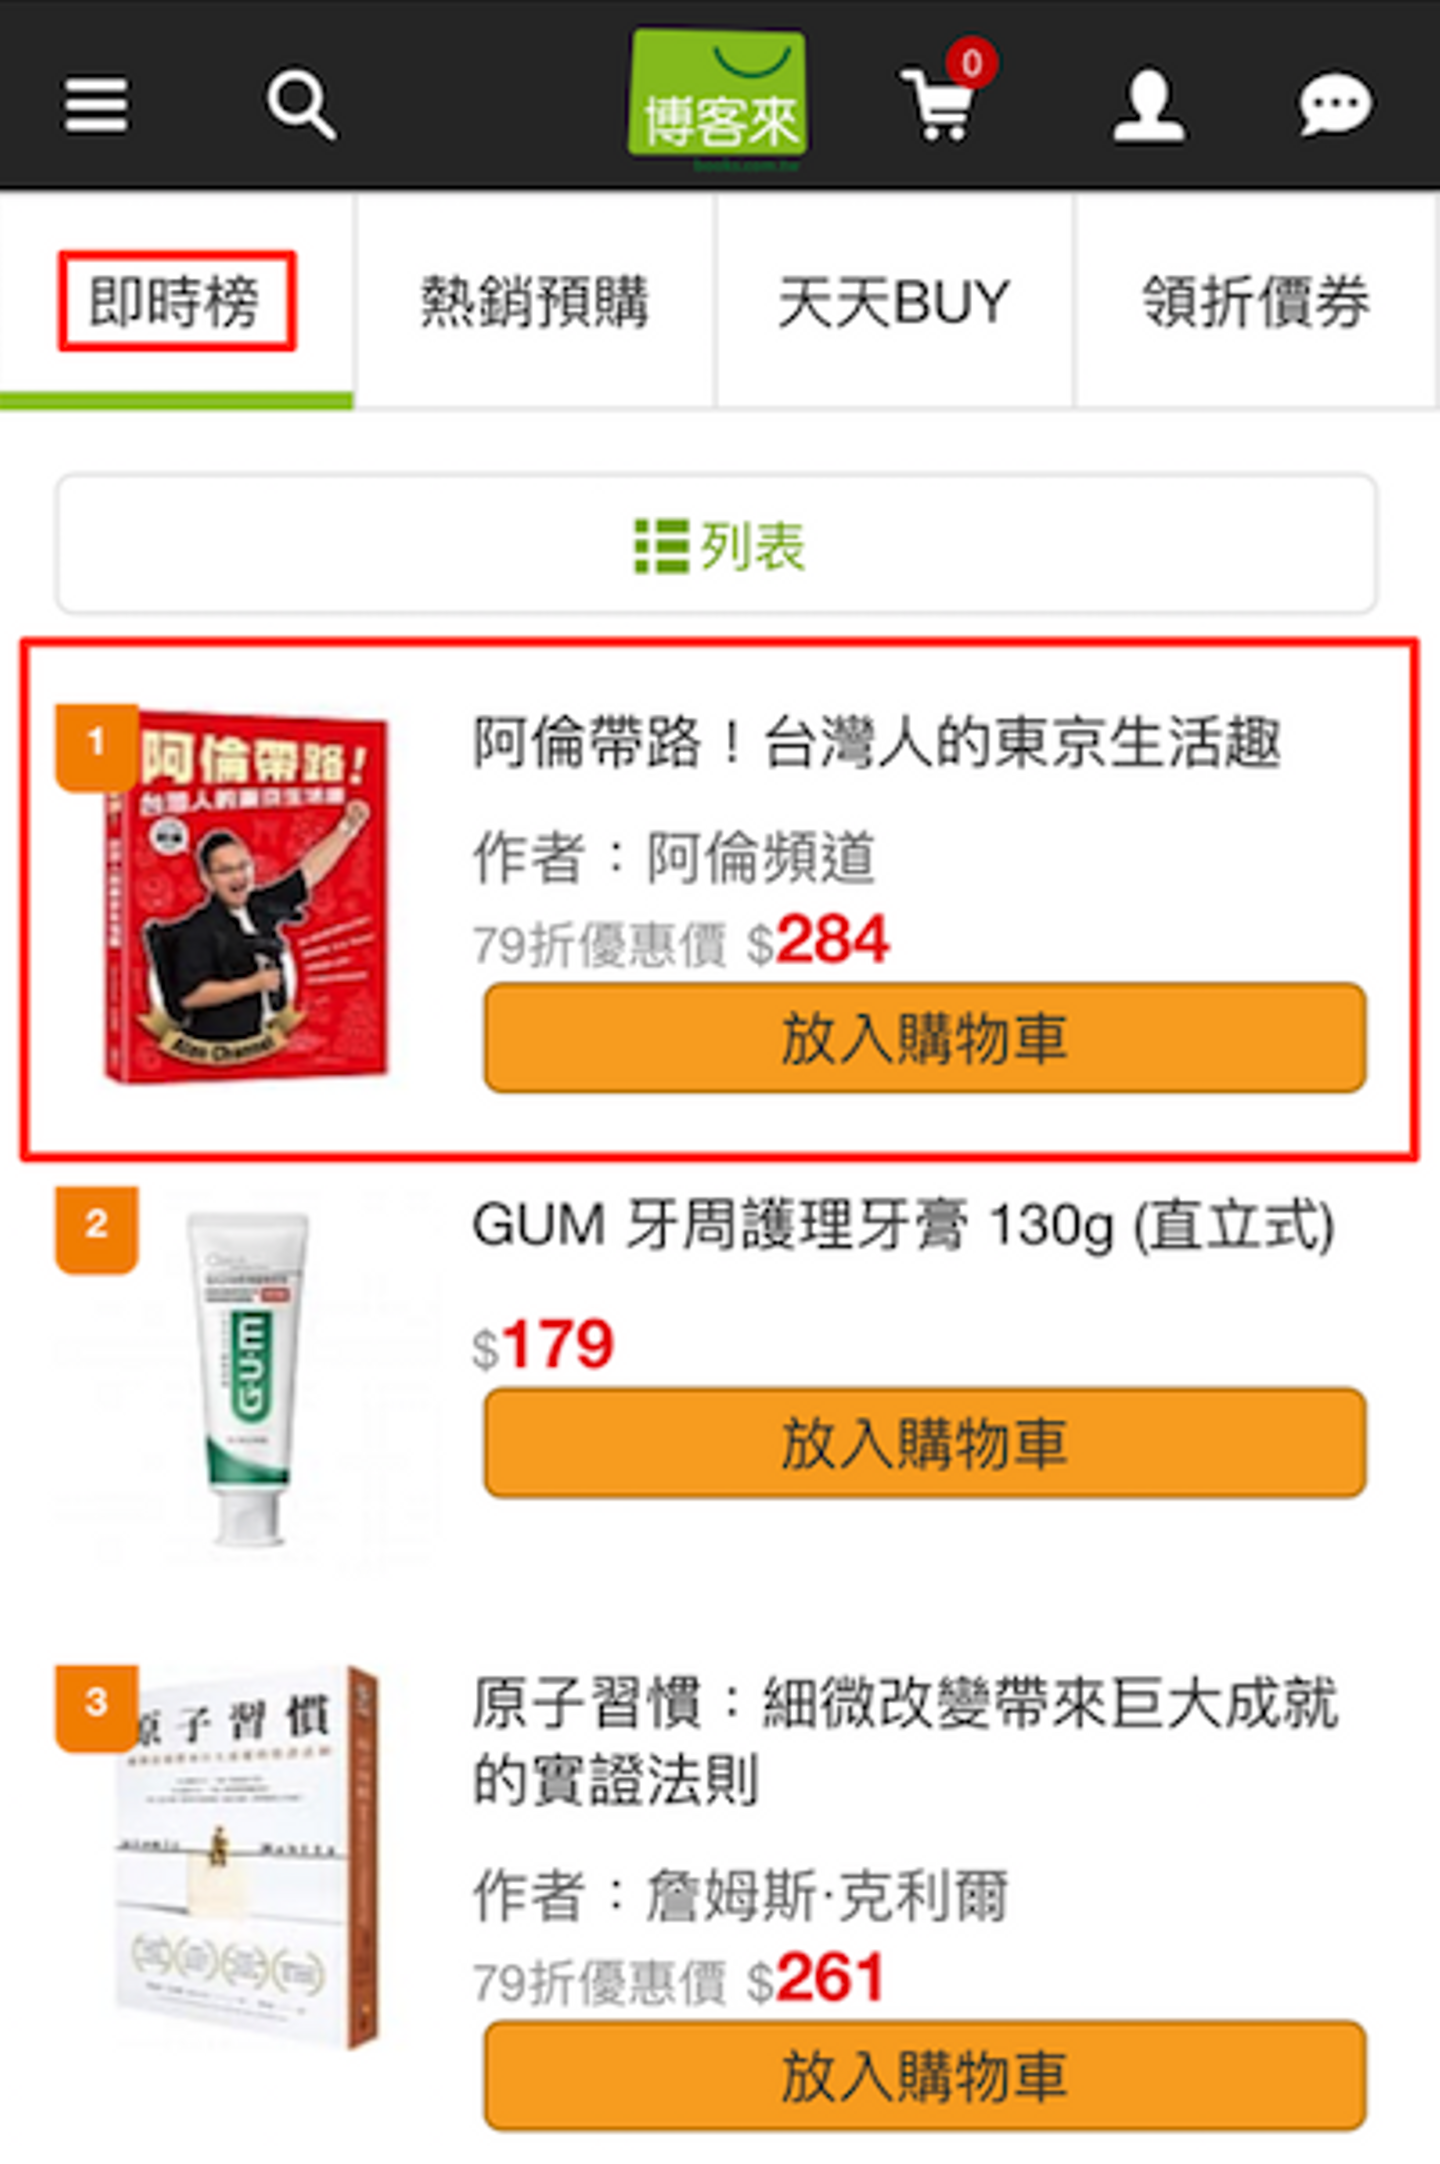Open the 領折價券 tab
Image resolution: width=1440 pixels, height=2164 pixels.
pos(1257,301)
